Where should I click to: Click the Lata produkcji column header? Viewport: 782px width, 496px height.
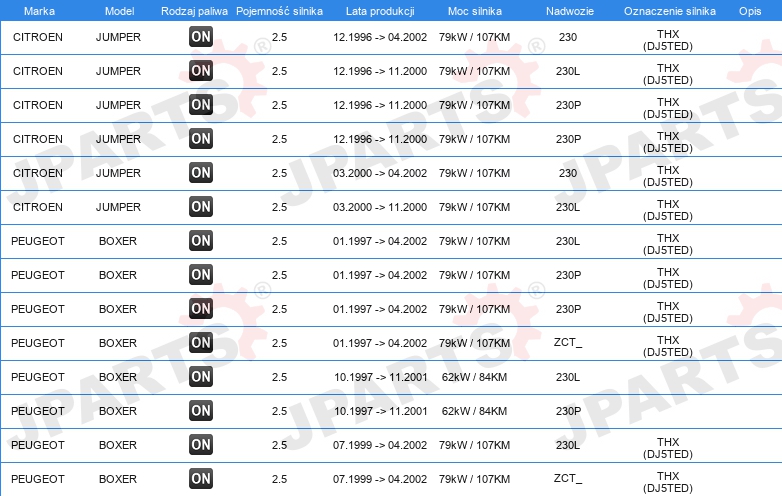point(380,11)
